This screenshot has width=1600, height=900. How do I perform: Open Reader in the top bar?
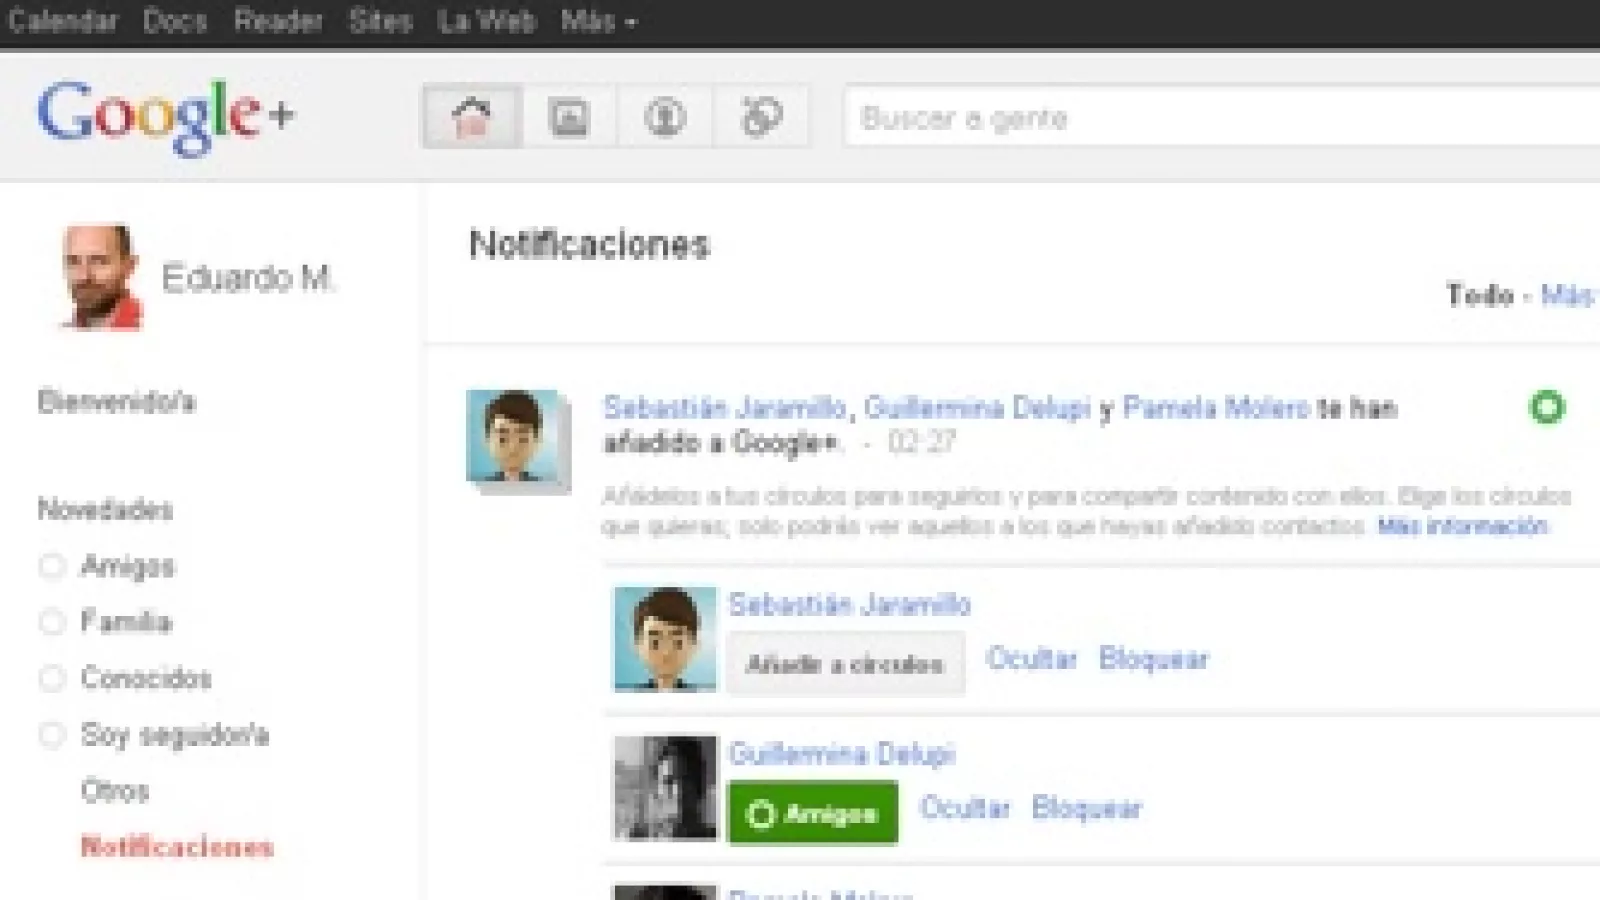pos(278,21)
